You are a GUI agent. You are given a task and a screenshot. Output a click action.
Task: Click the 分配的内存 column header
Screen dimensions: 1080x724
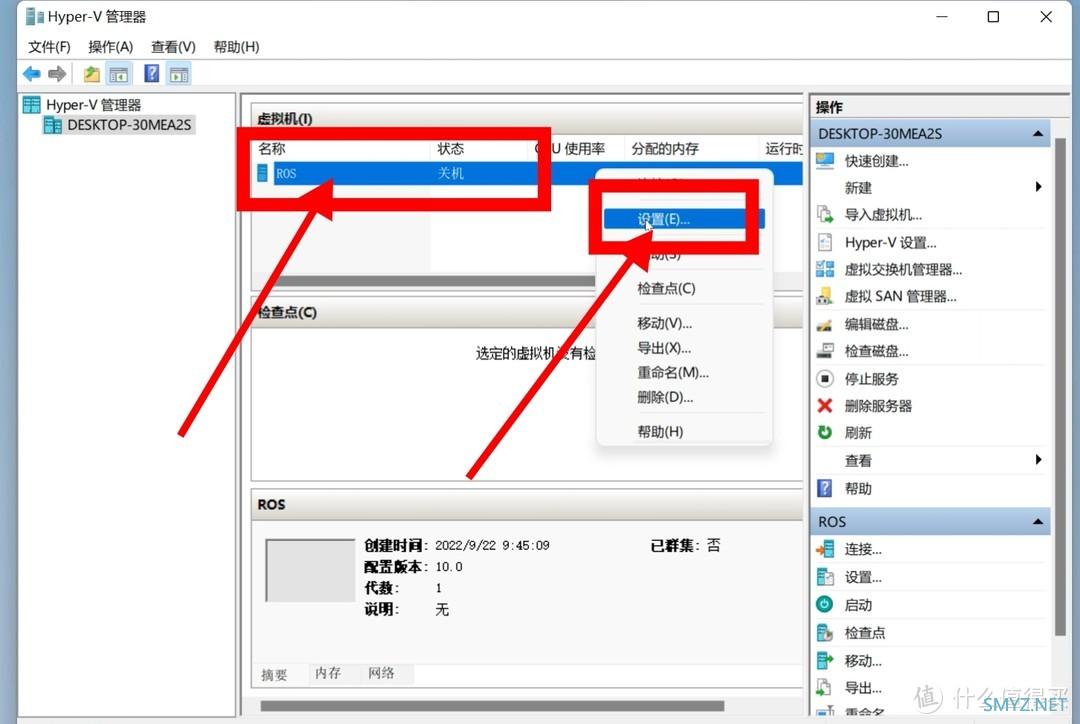click(x=665, y=149)
